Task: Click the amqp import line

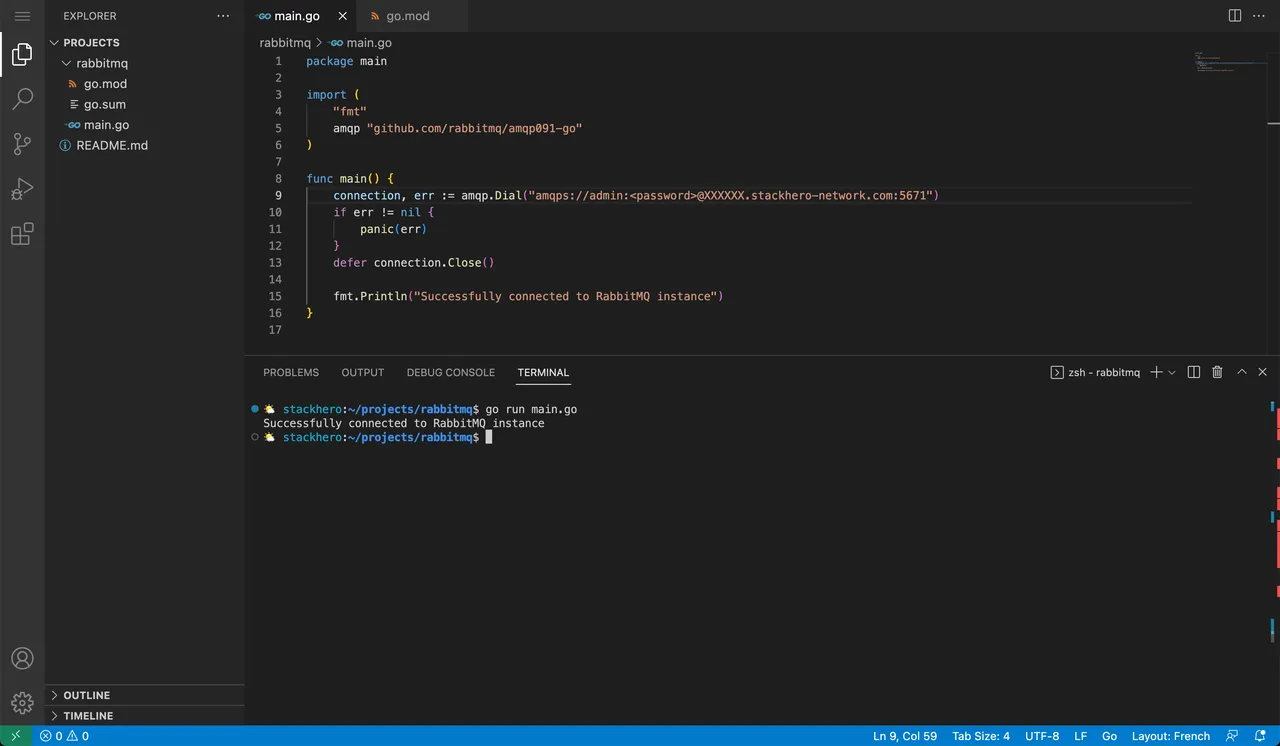Action: (457, 128)
